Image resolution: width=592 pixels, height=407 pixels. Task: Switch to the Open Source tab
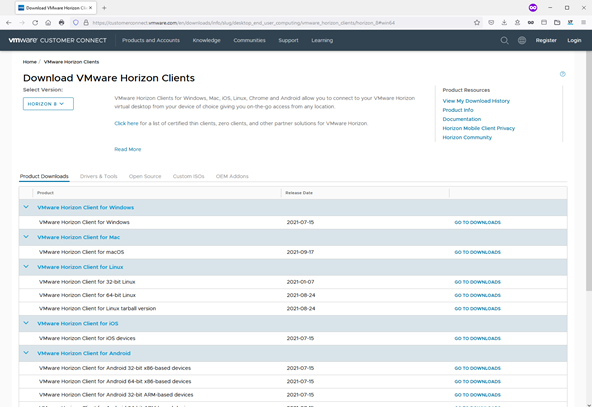pos(145,176)
